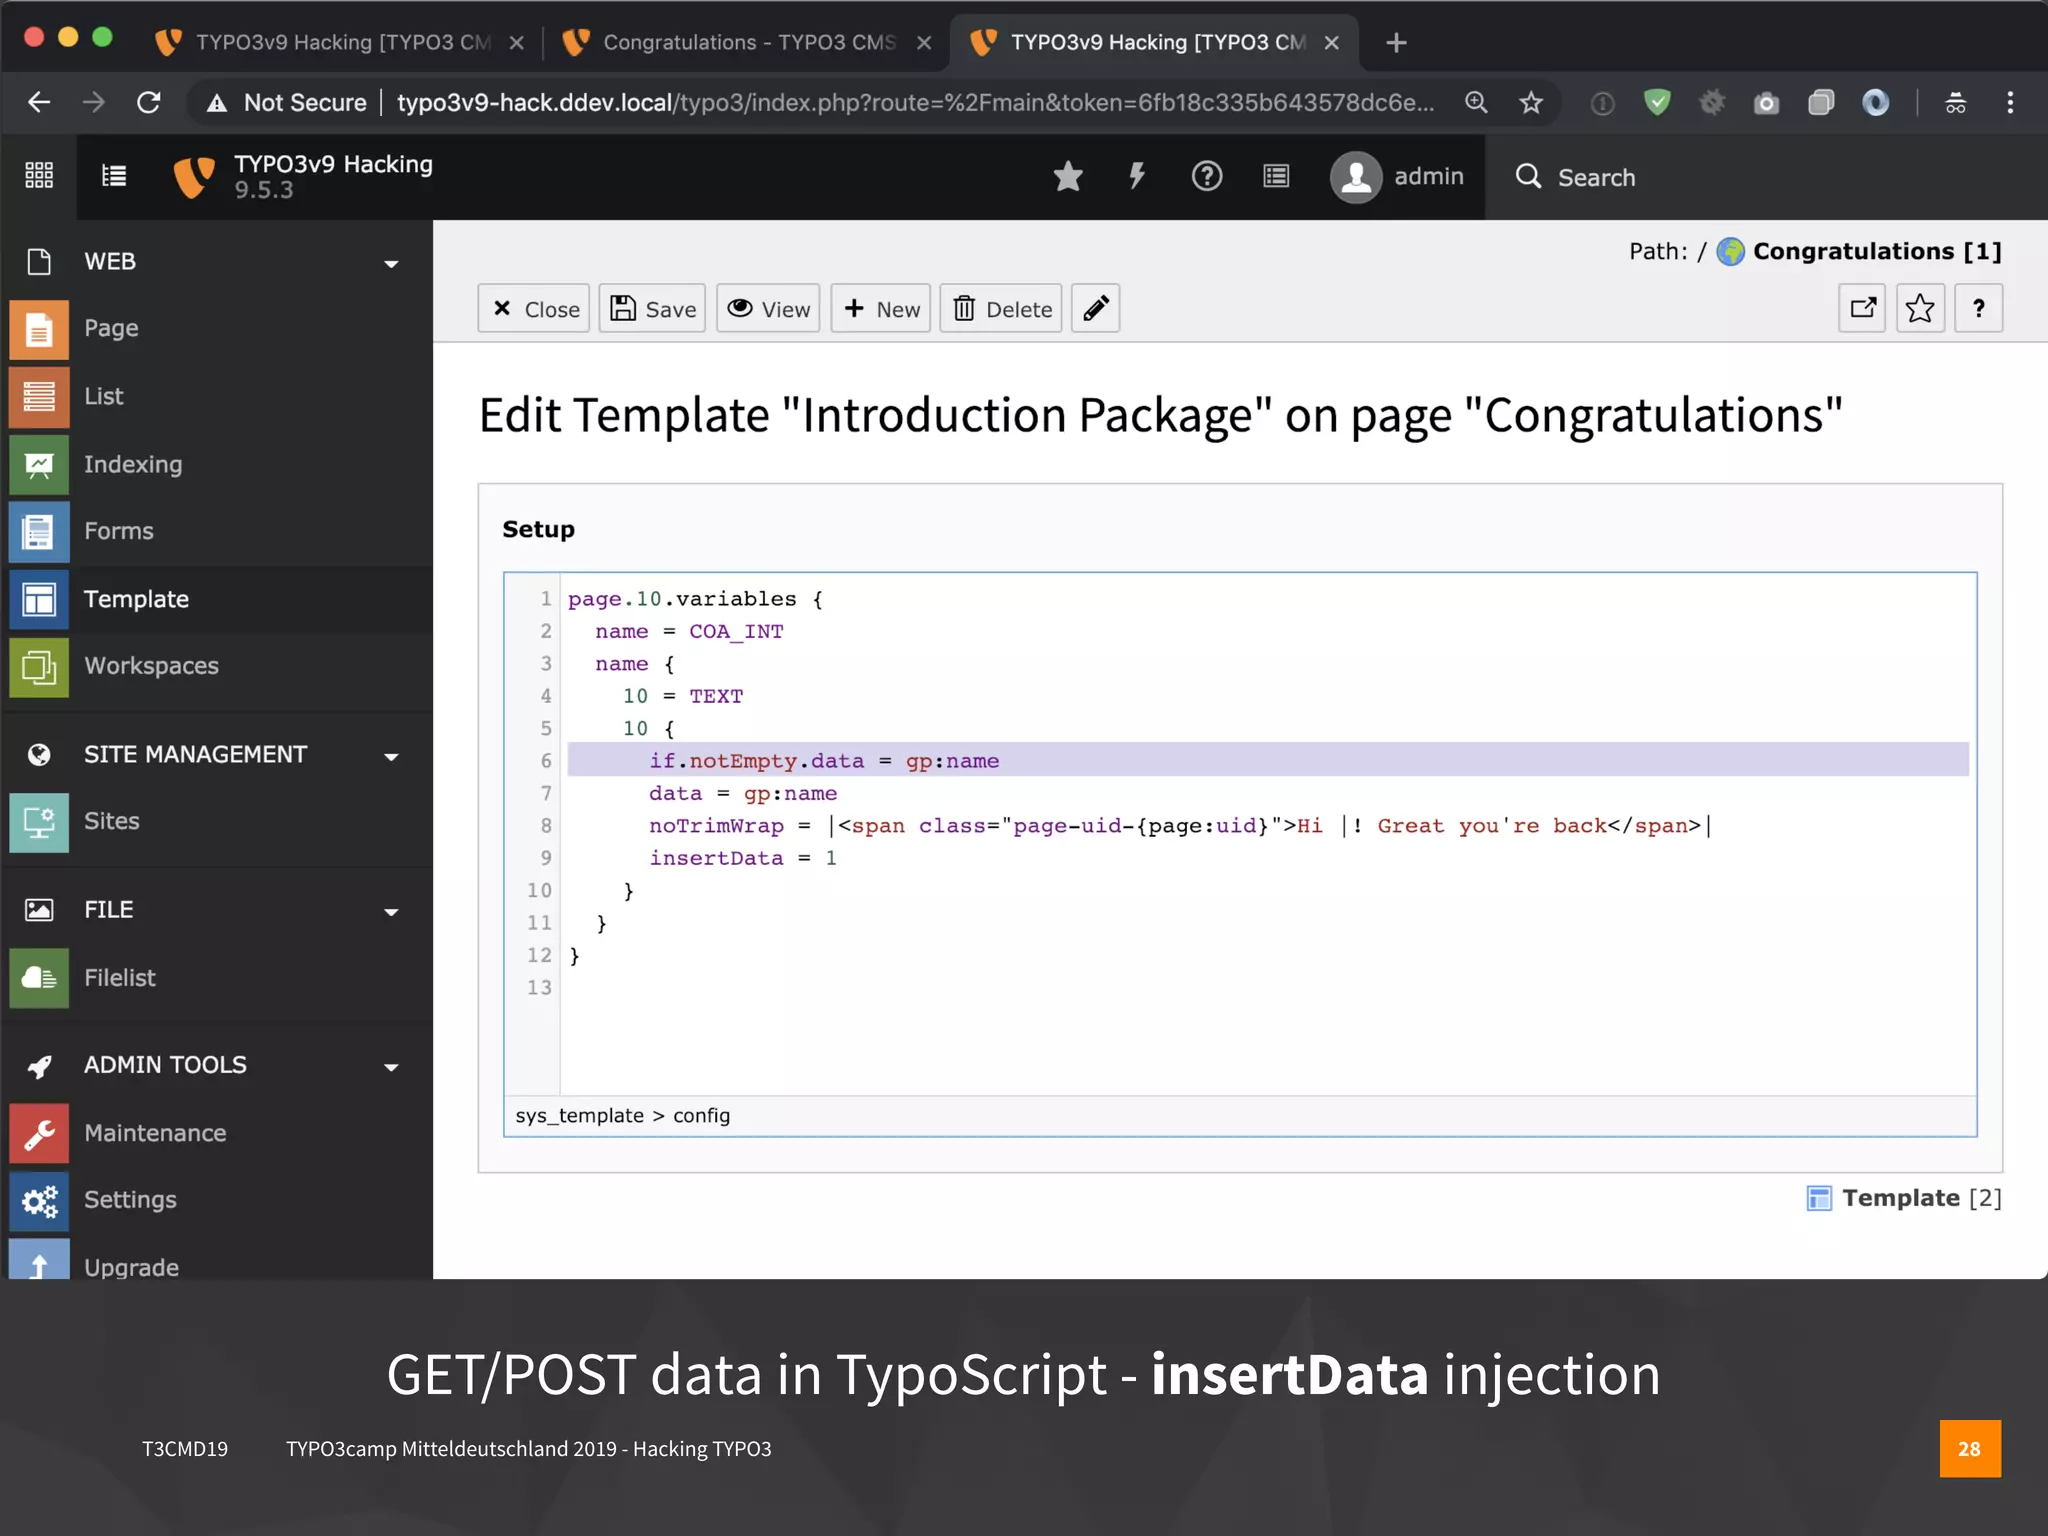Open the bookmarks star in TYPO3 top bar
The image size is (2048, 1536).
click(x=1068, y=176)
